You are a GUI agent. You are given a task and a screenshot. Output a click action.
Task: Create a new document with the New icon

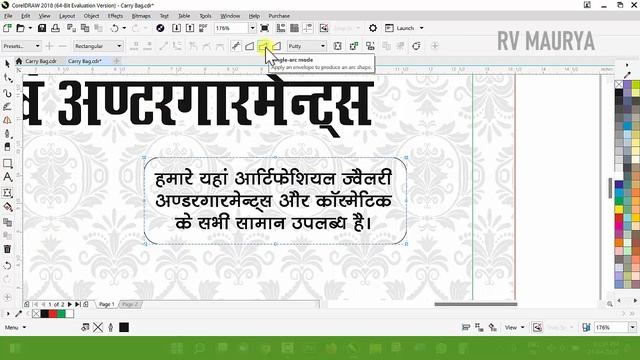pyautogui.click(x=7, y=28)
